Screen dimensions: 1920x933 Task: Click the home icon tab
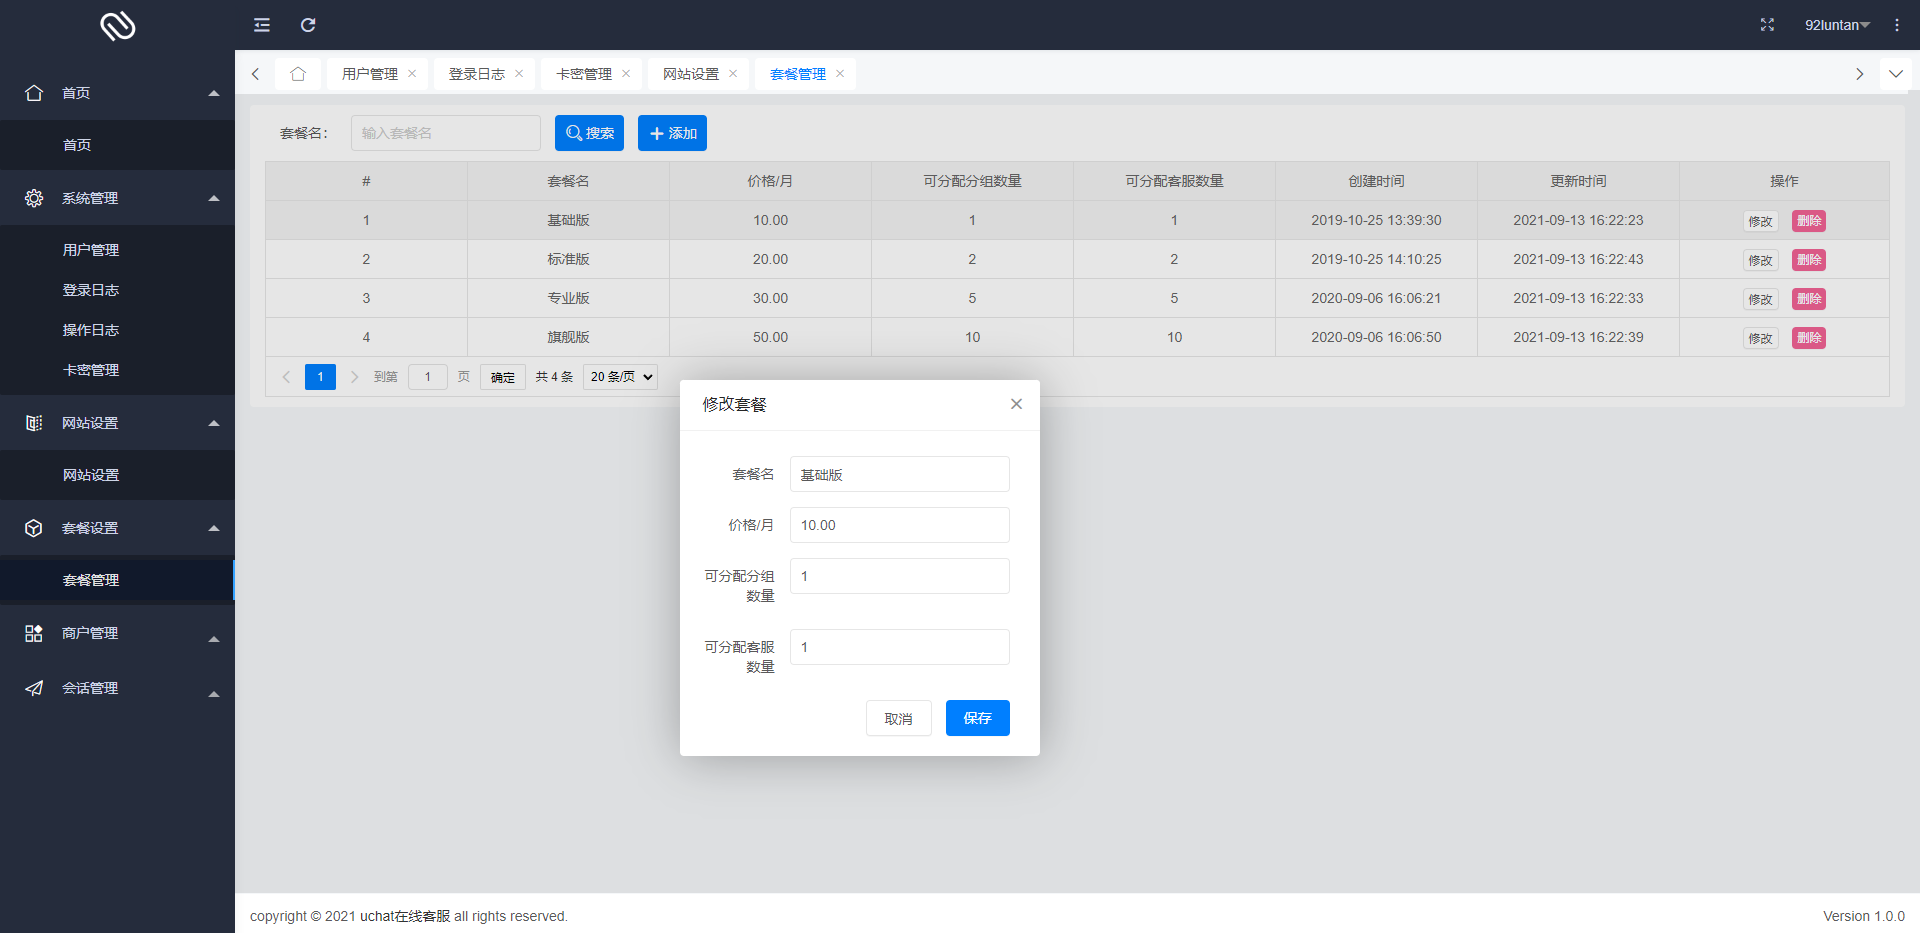pyautogui.click(x=298, y=74)
